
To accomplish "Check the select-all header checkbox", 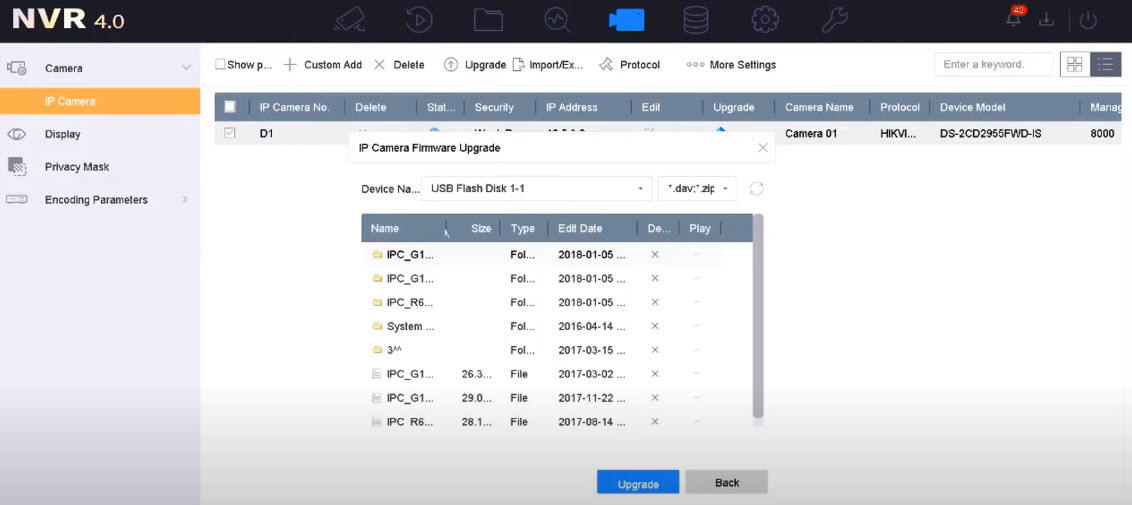I will point(230,107).
